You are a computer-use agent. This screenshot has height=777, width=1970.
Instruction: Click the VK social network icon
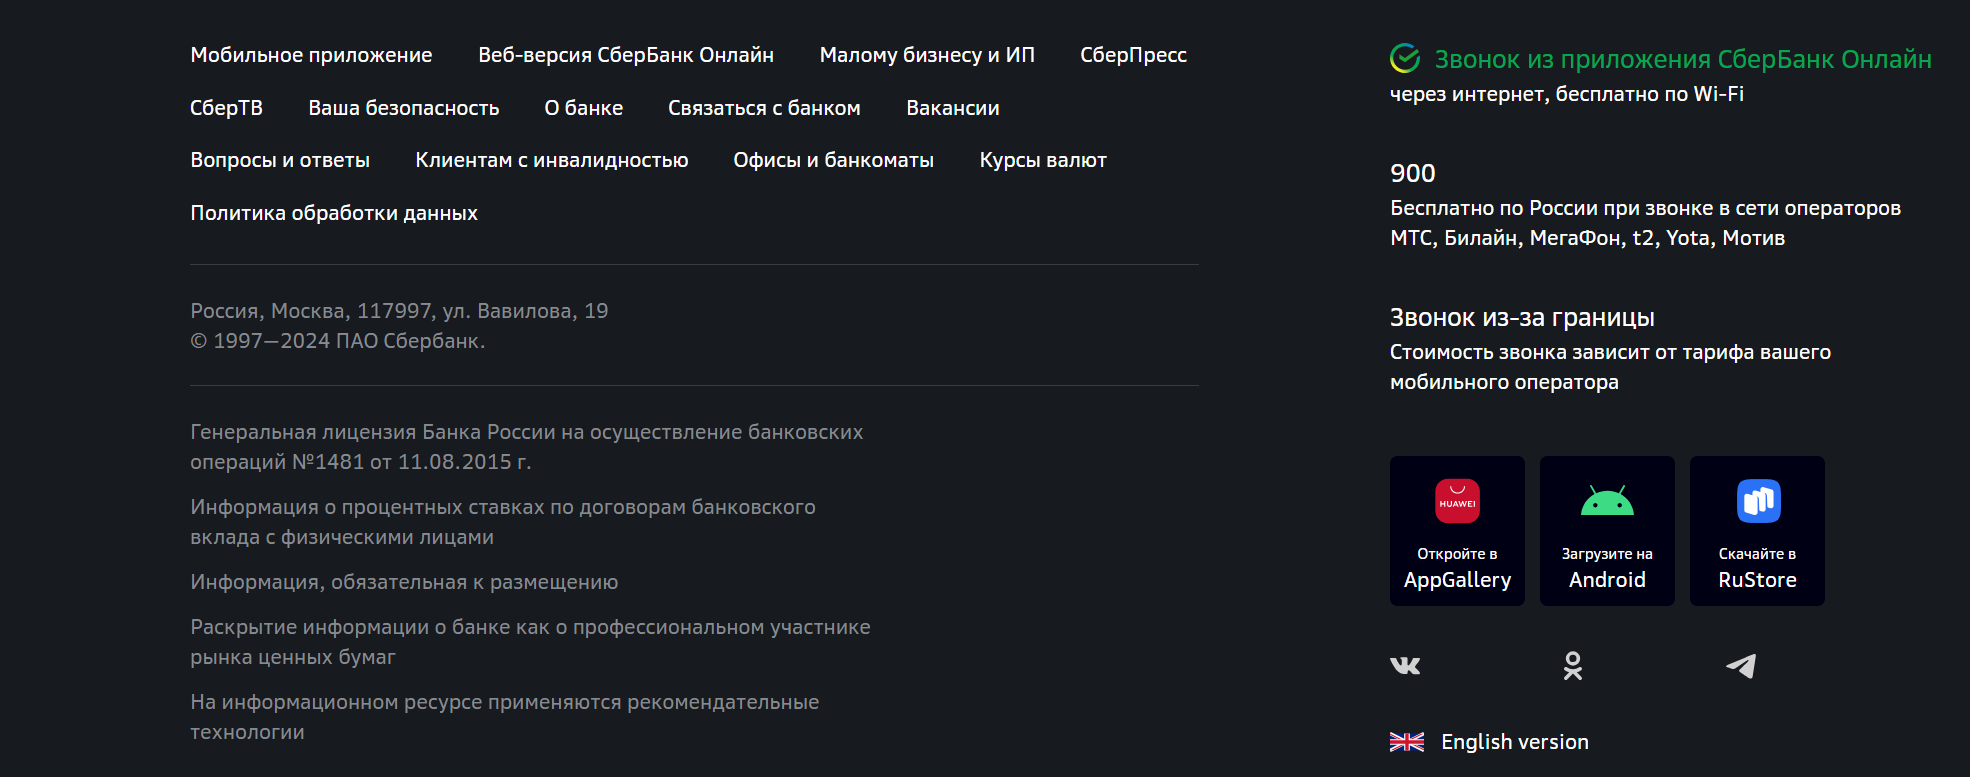point(1405,666)
